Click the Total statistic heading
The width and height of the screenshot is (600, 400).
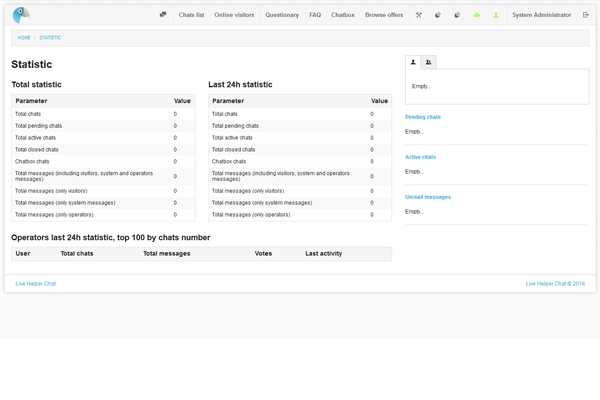pyautogui.click(x=36, y=85)
